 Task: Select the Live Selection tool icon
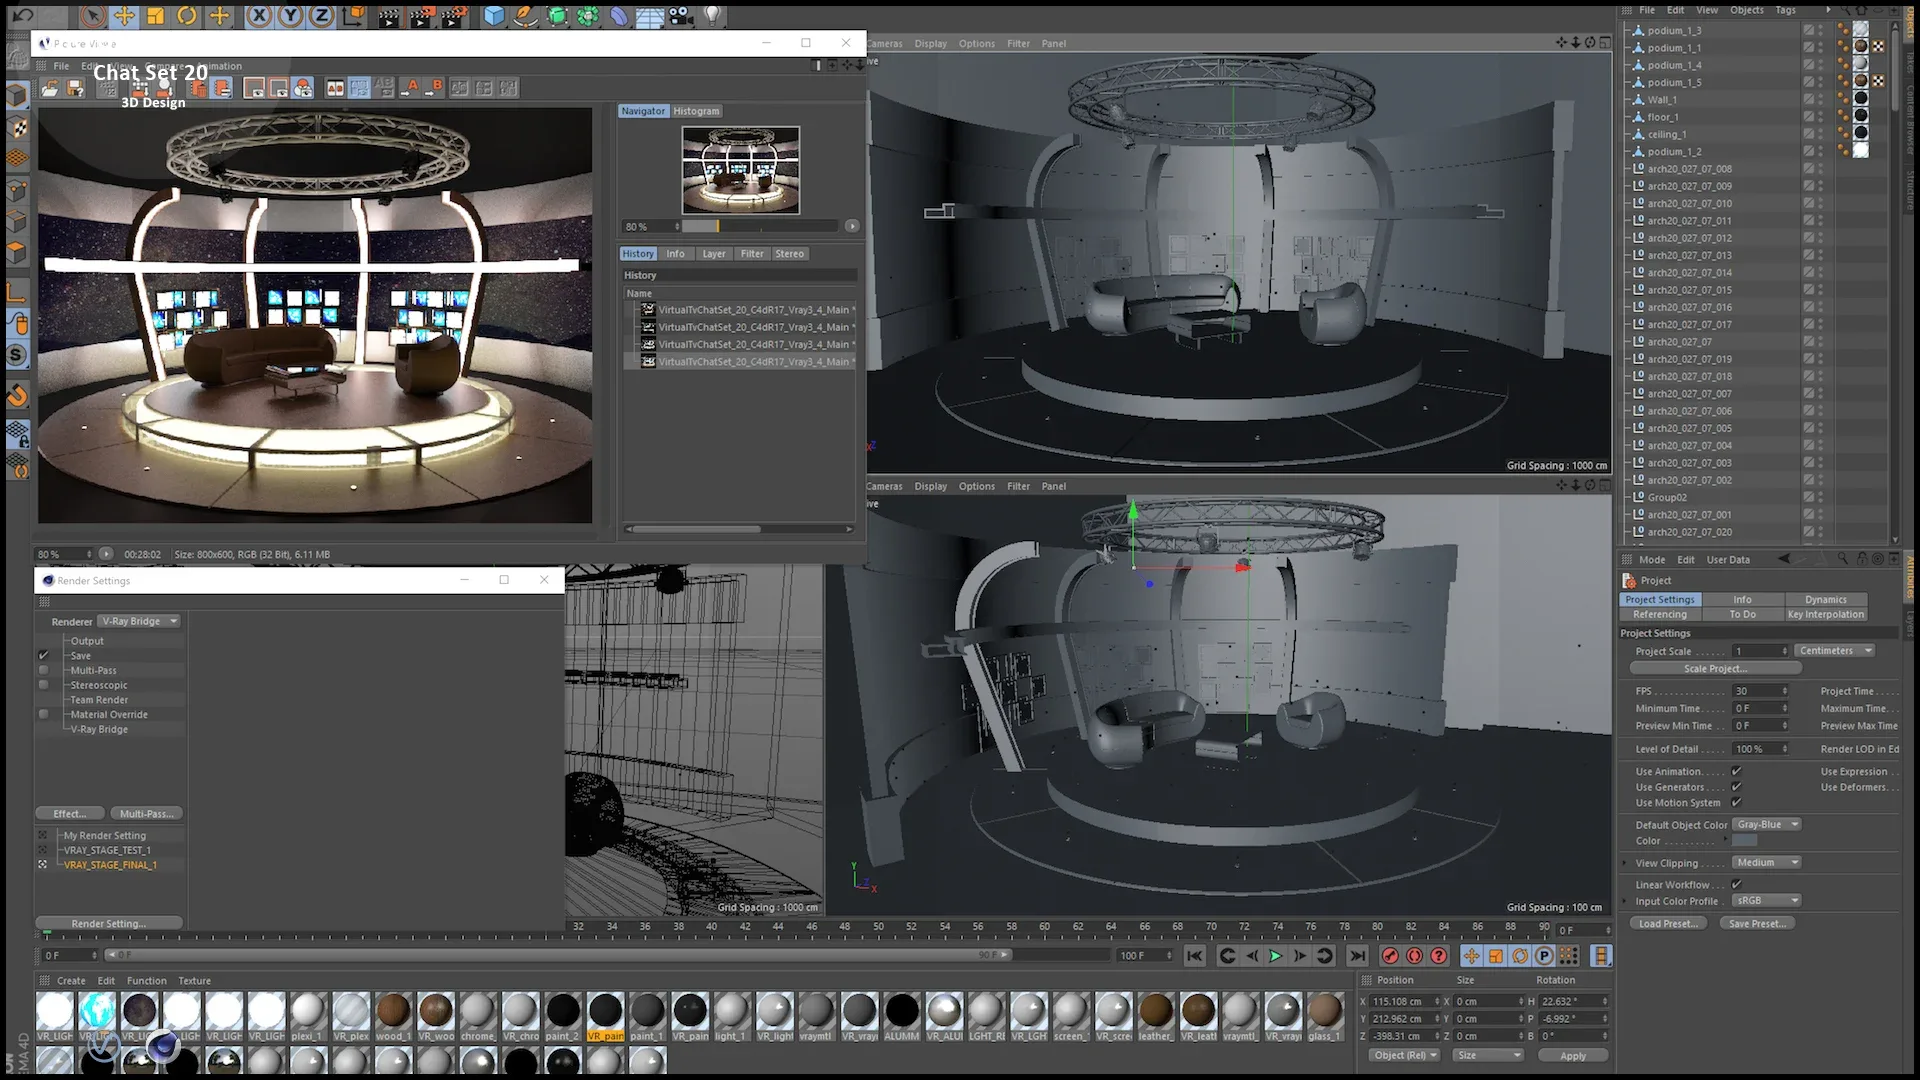pos(92,15)
